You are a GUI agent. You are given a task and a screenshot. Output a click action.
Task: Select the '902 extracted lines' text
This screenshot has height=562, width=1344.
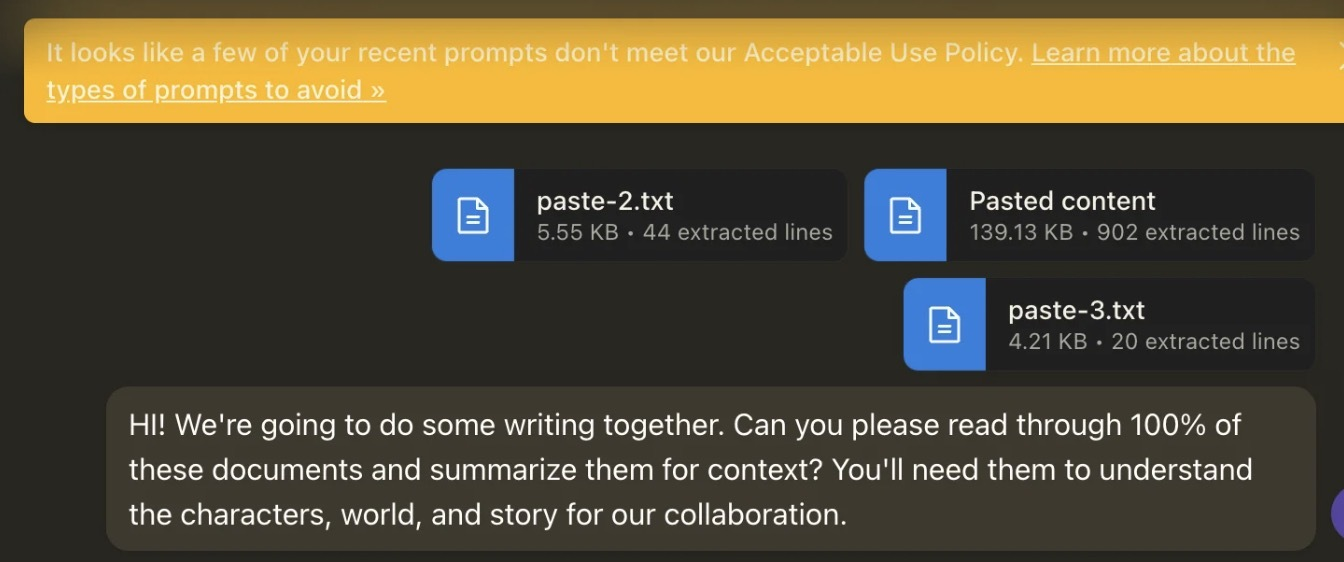click(1198, 233)
